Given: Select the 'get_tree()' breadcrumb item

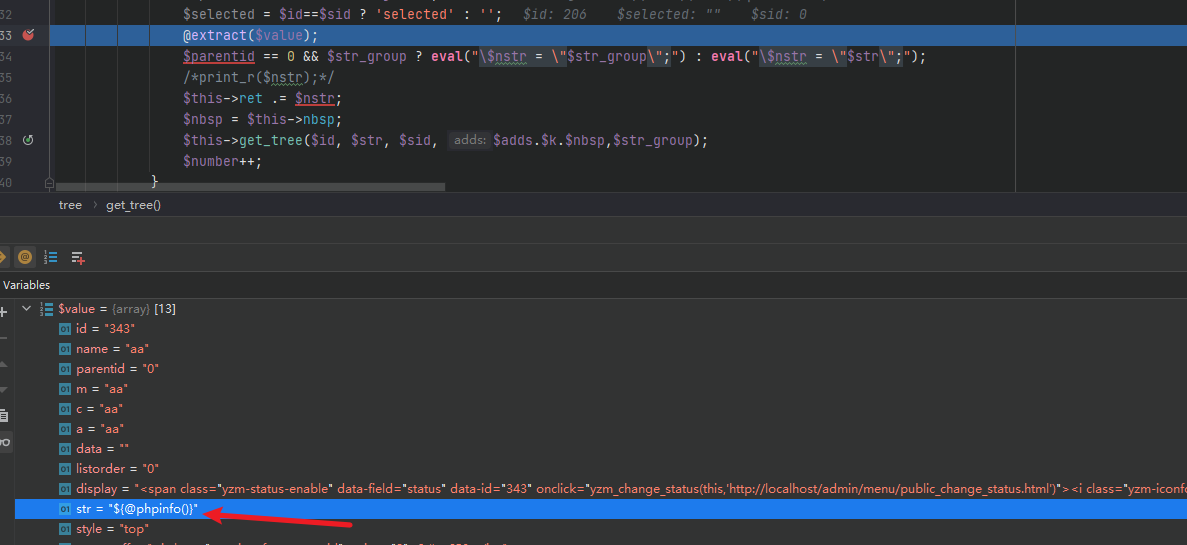Looking at the screenshot, I should pyautogui.click(x=133, y=205).
